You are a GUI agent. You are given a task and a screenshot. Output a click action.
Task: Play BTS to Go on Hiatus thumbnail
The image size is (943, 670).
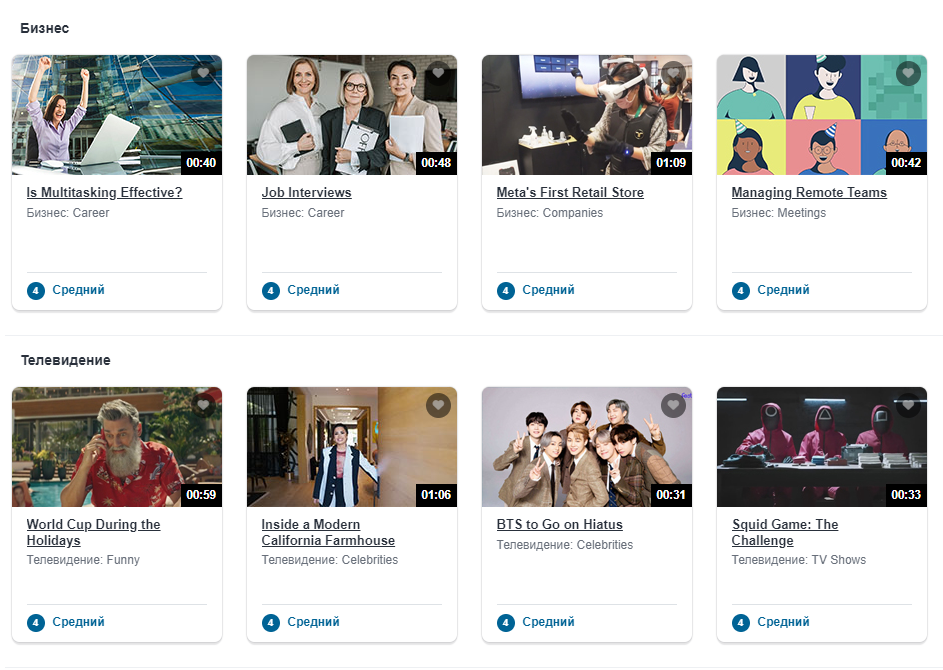(x=587, y=447)
